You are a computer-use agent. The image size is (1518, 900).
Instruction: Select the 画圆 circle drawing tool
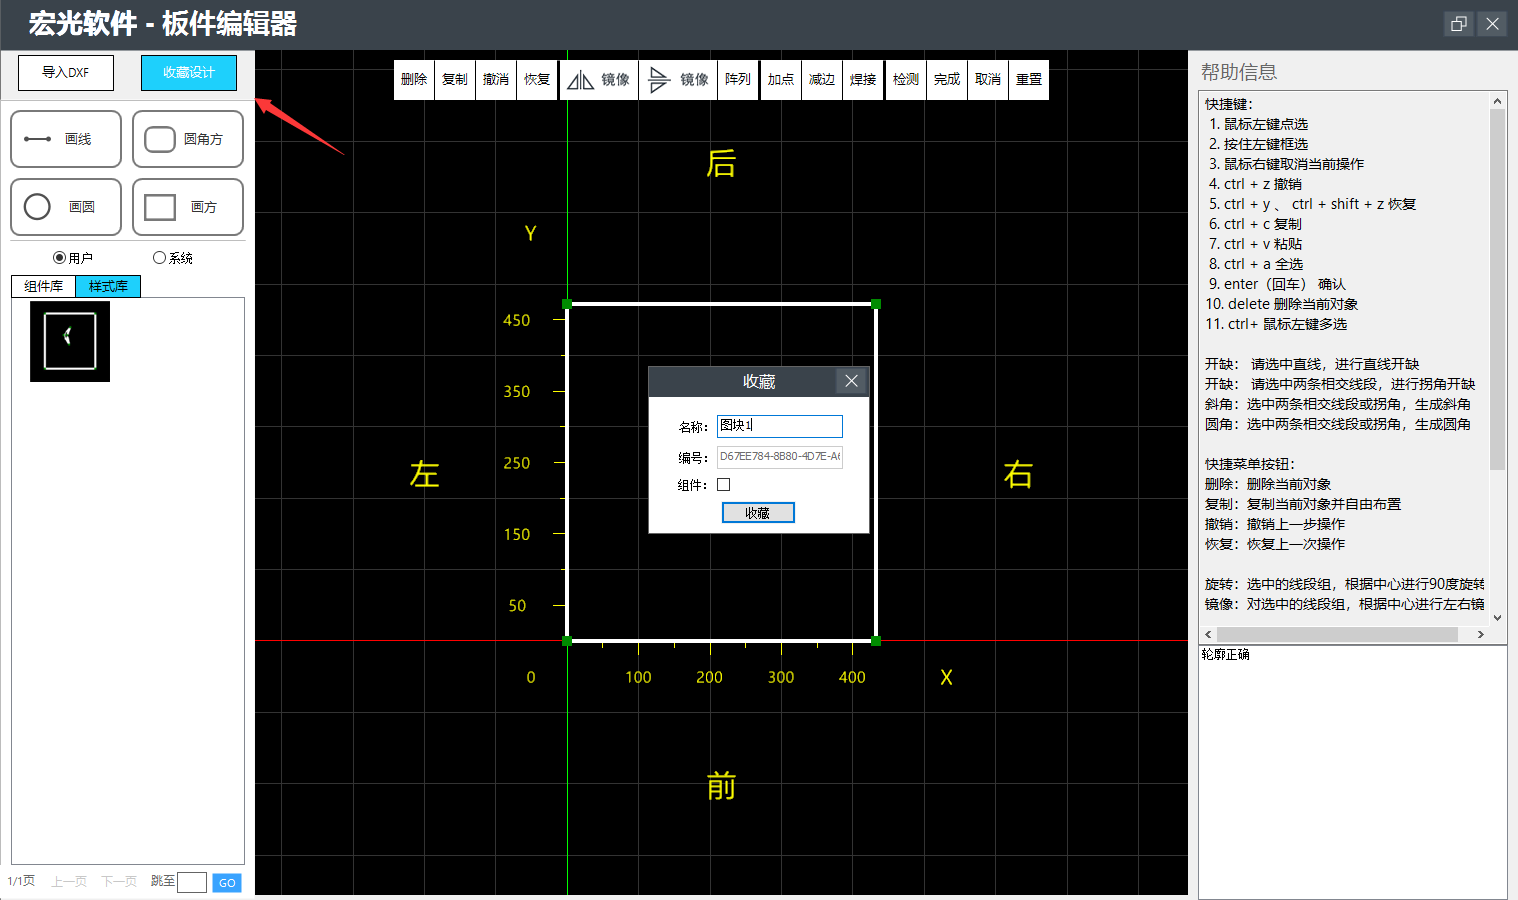click(x=66, y=207)
